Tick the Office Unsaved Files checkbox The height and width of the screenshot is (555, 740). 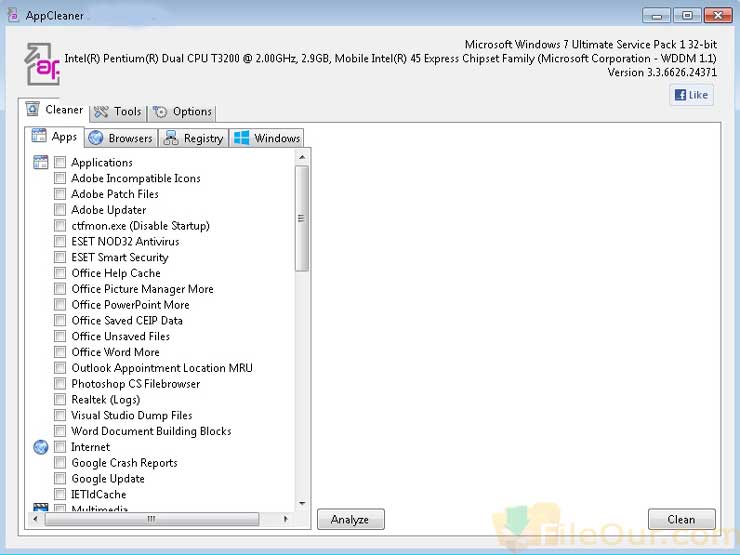[x=60, y=336]
